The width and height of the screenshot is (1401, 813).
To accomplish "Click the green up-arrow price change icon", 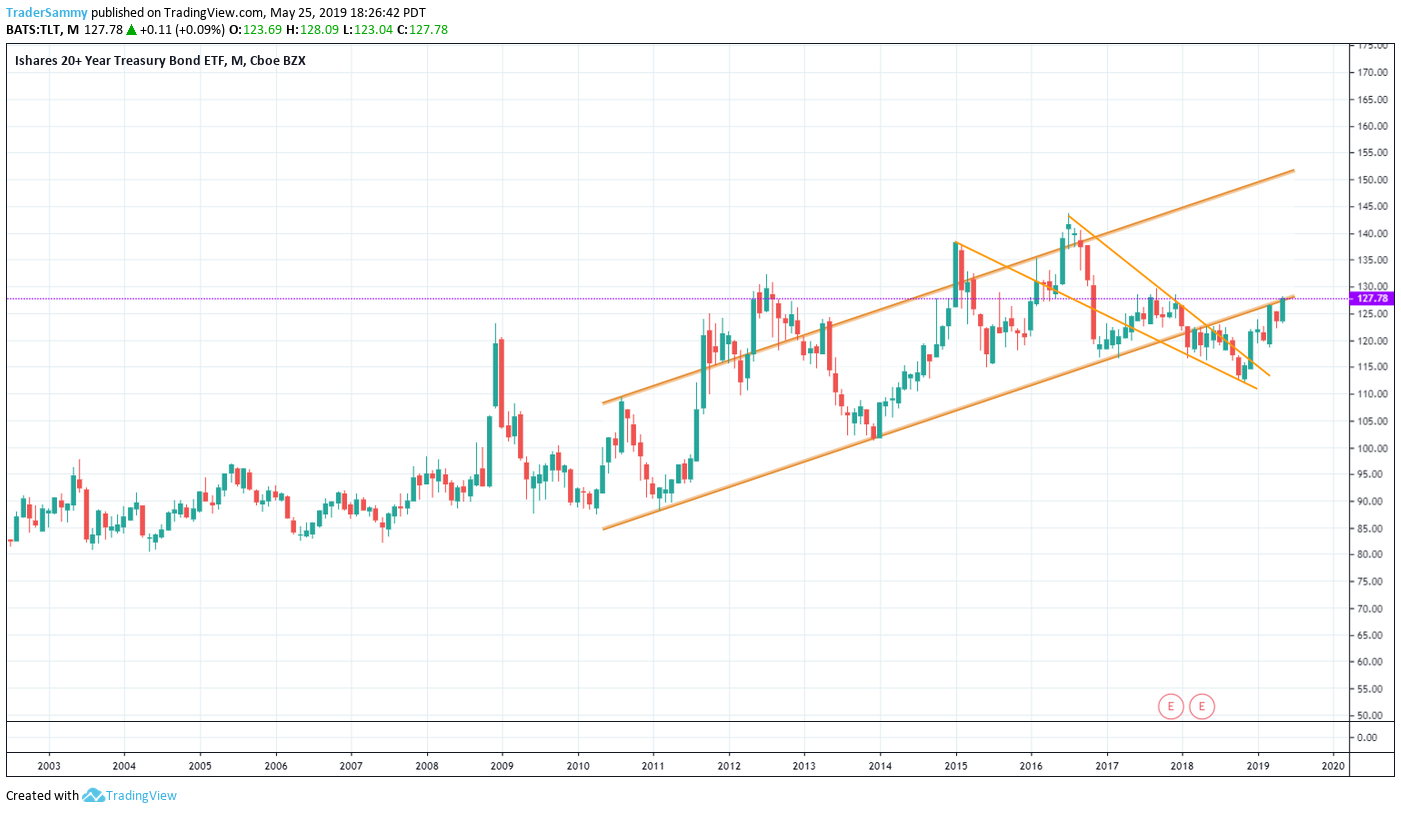I will pyautogui.click(x=131, y=30).
